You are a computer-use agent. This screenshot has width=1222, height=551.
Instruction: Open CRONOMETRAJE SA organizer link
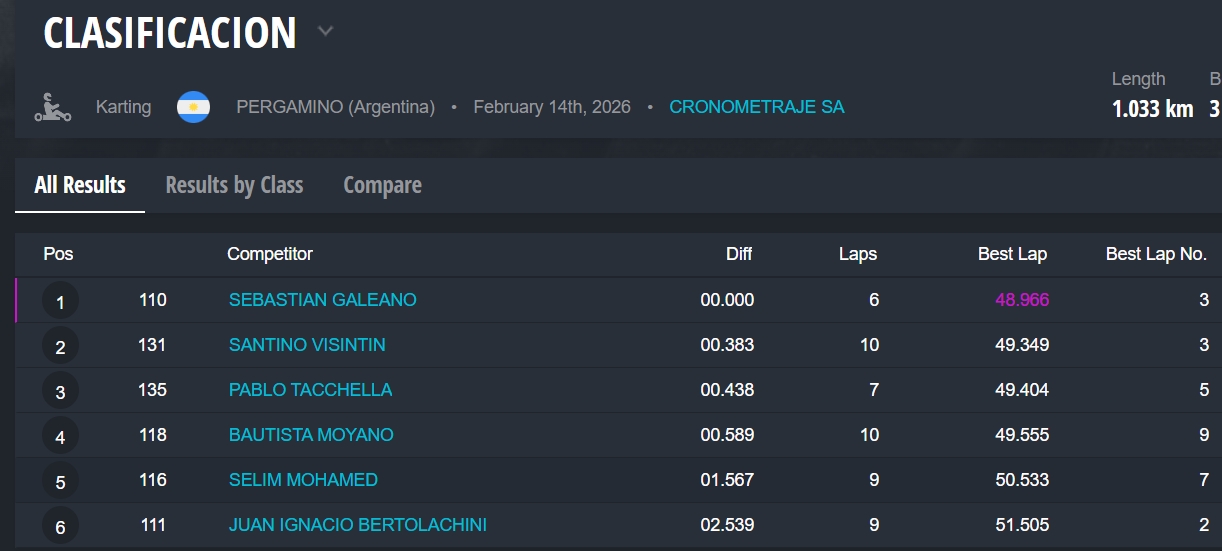(x=756, y=107)
